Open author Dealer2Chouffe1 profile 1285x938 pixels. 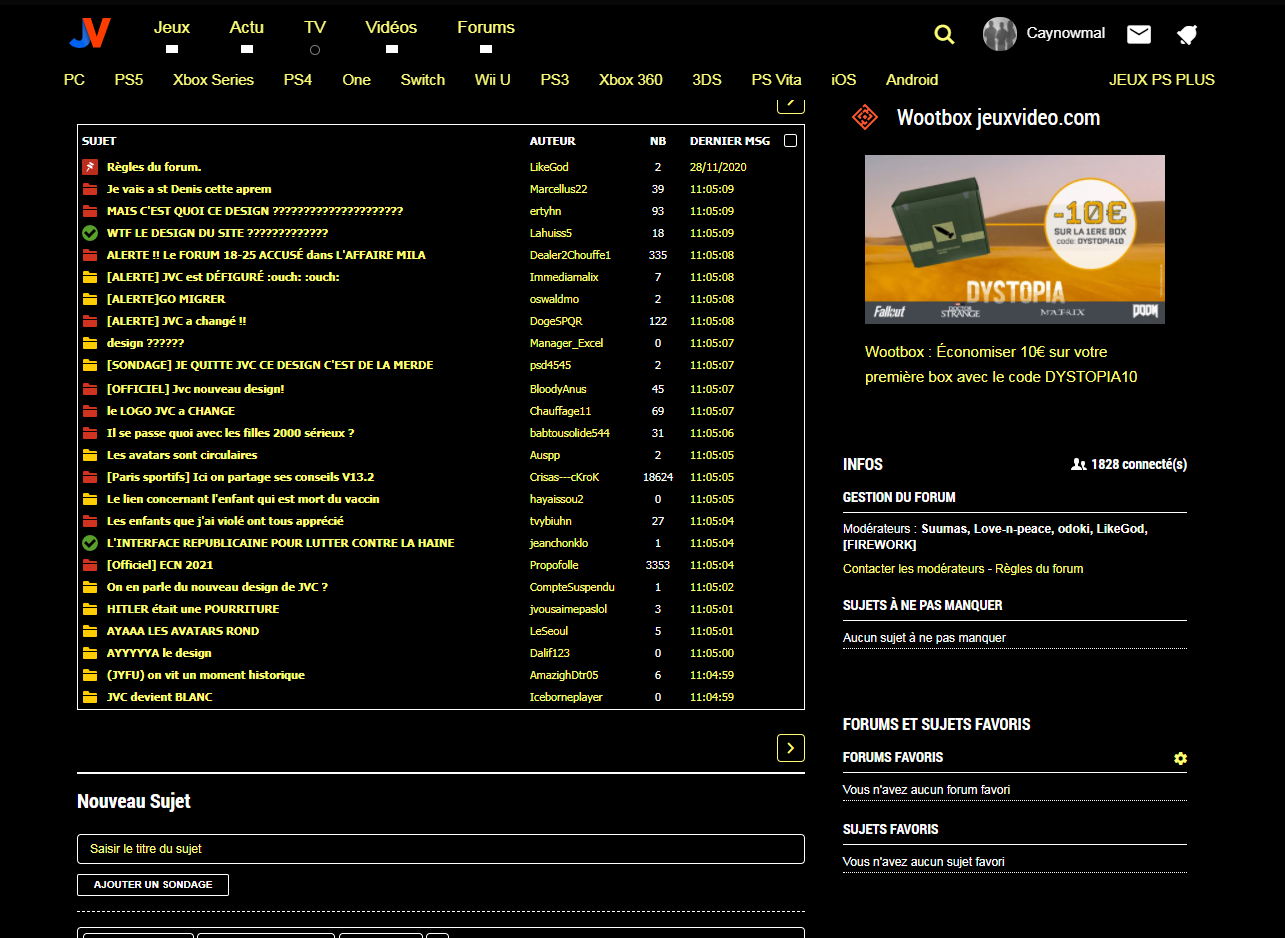(570, 255)
